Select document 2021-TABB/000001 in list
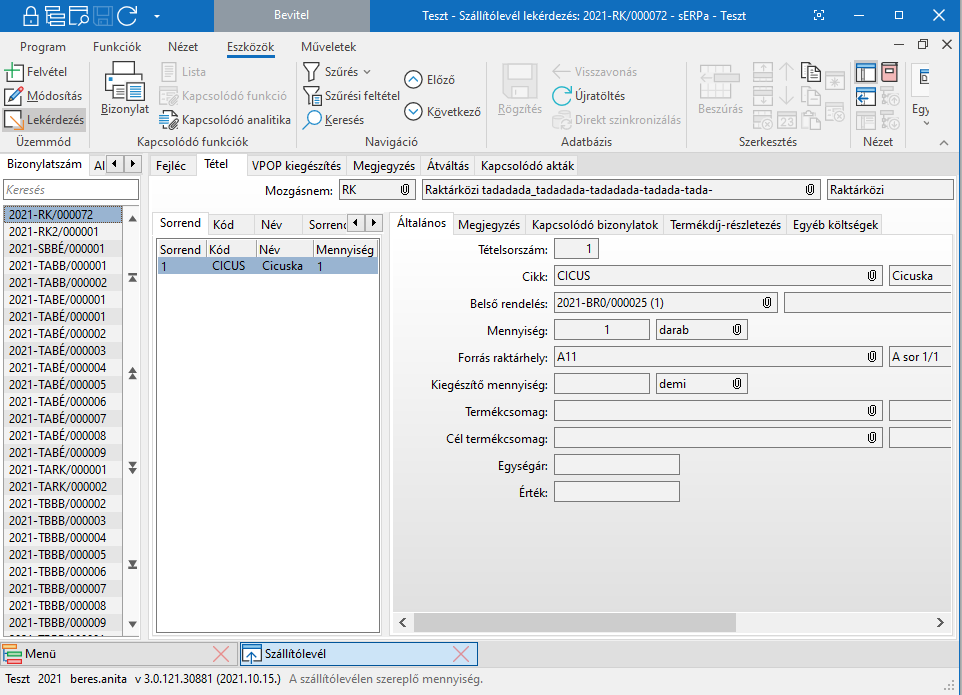This screenshot has width=962, height=695. [x=57, y=265]
